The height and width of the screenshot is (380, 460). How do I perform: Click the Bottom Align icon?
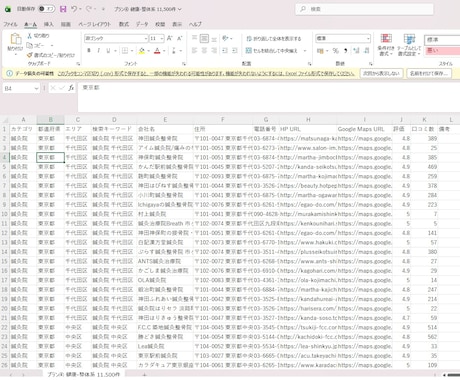pos(214,38)
